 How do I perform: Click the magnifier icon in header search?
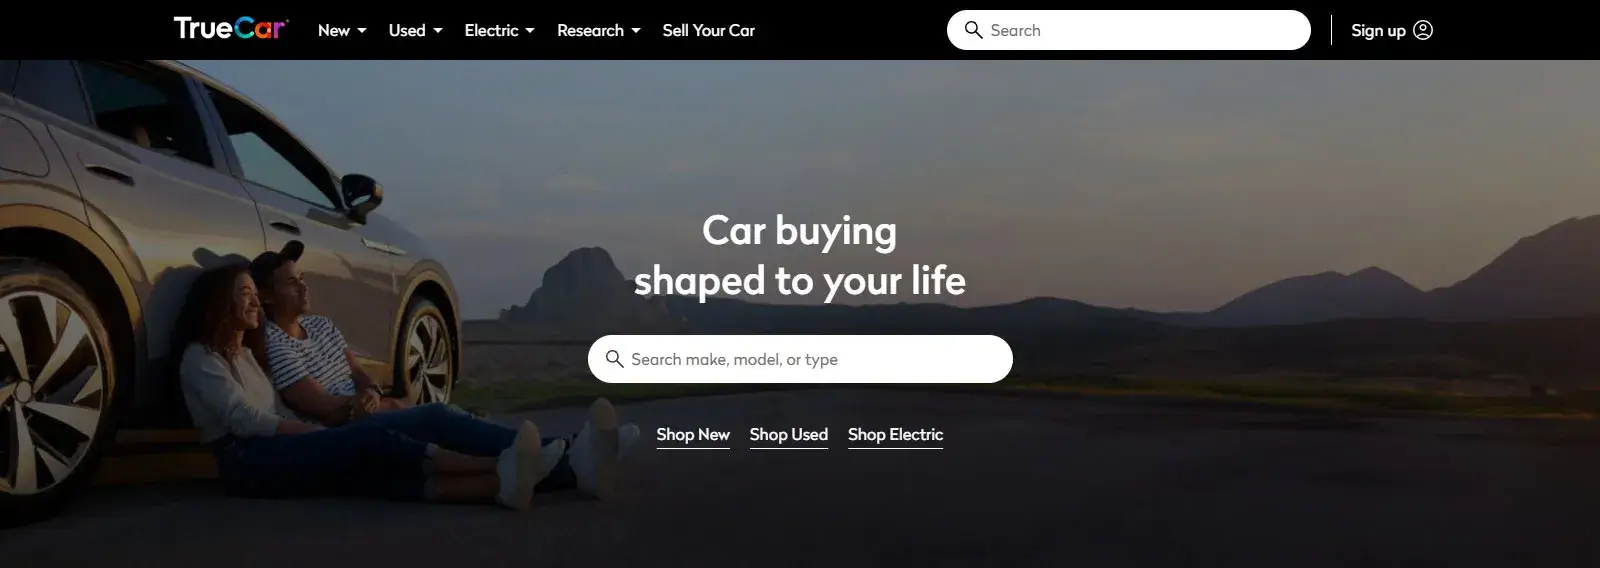[x=973, y=30]
